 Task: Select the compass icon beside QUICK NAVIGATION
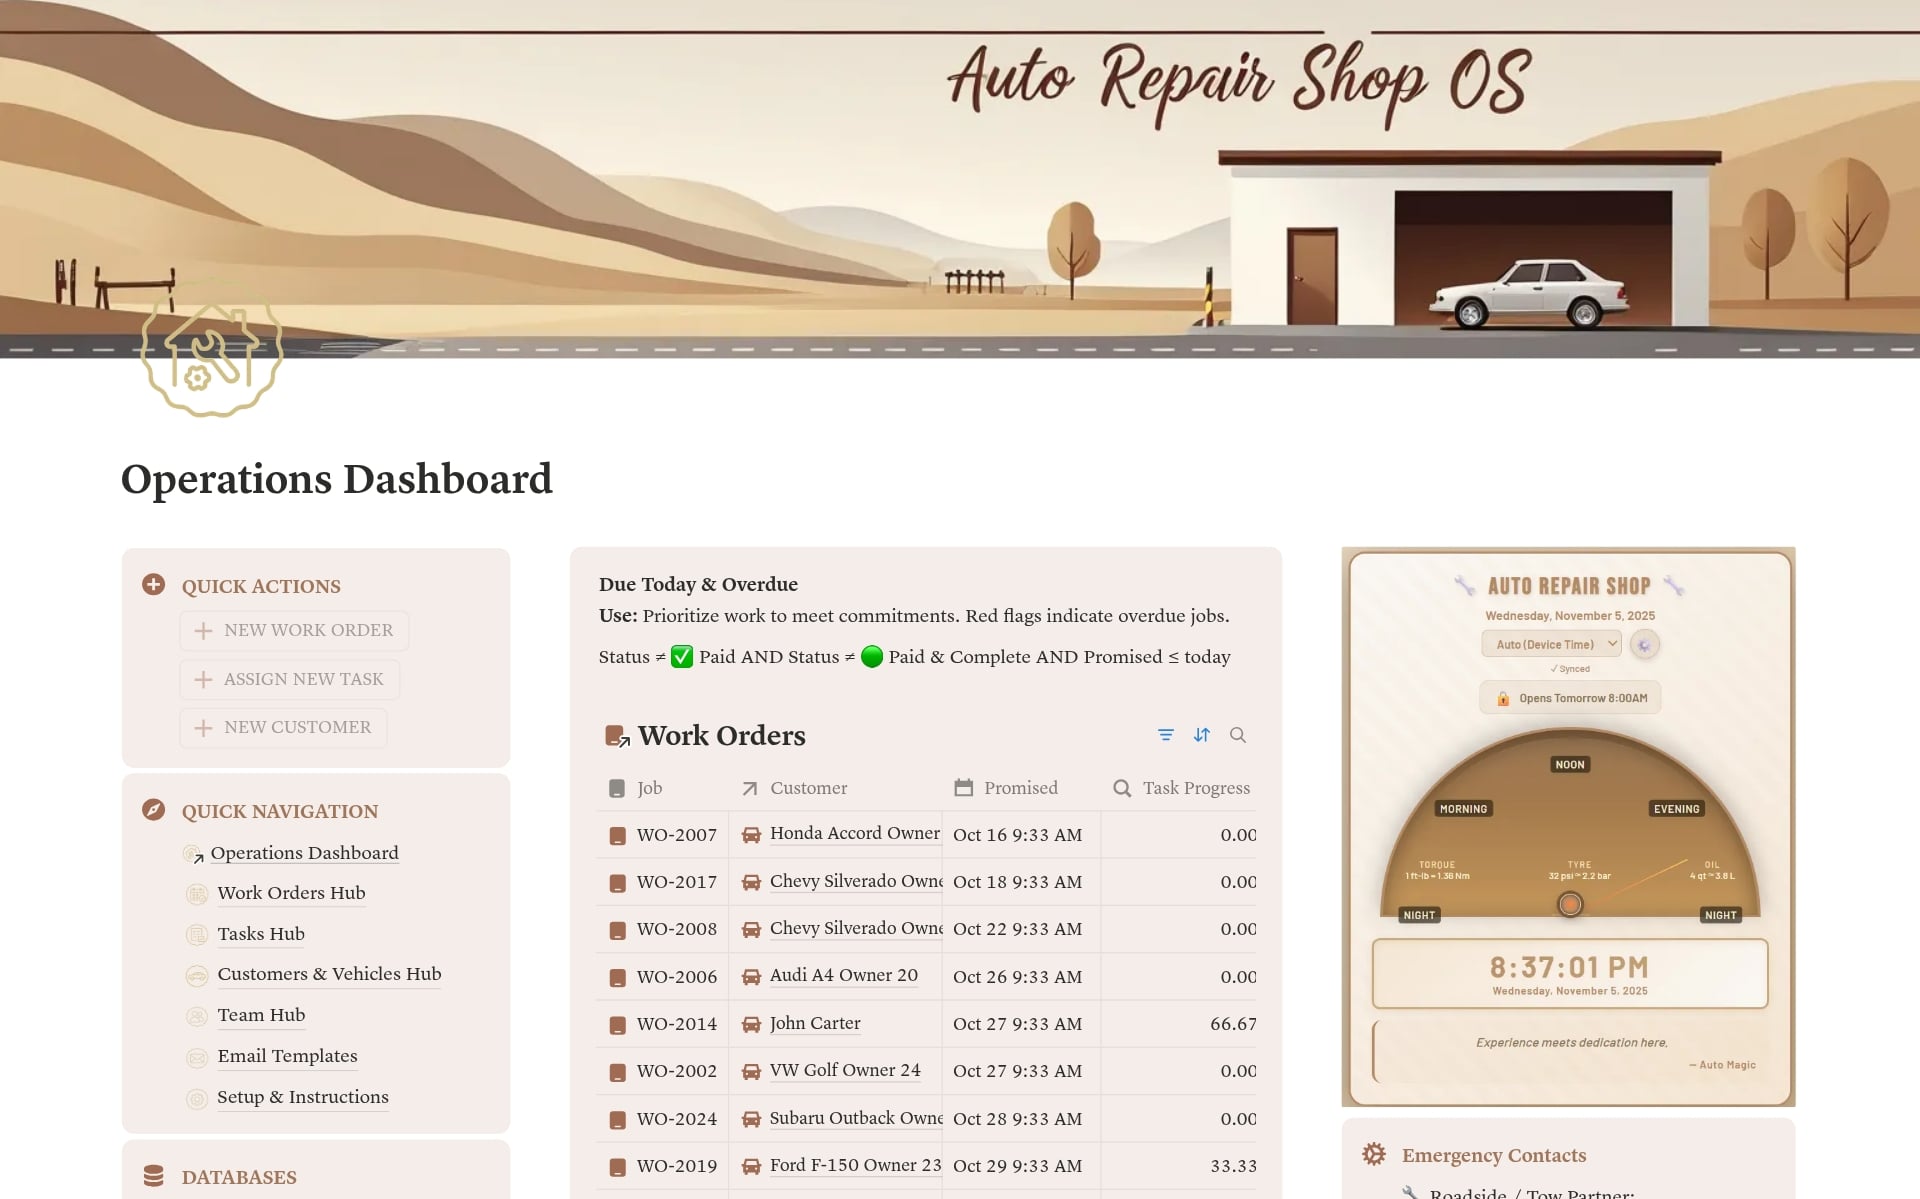click(x=153, y=811)
